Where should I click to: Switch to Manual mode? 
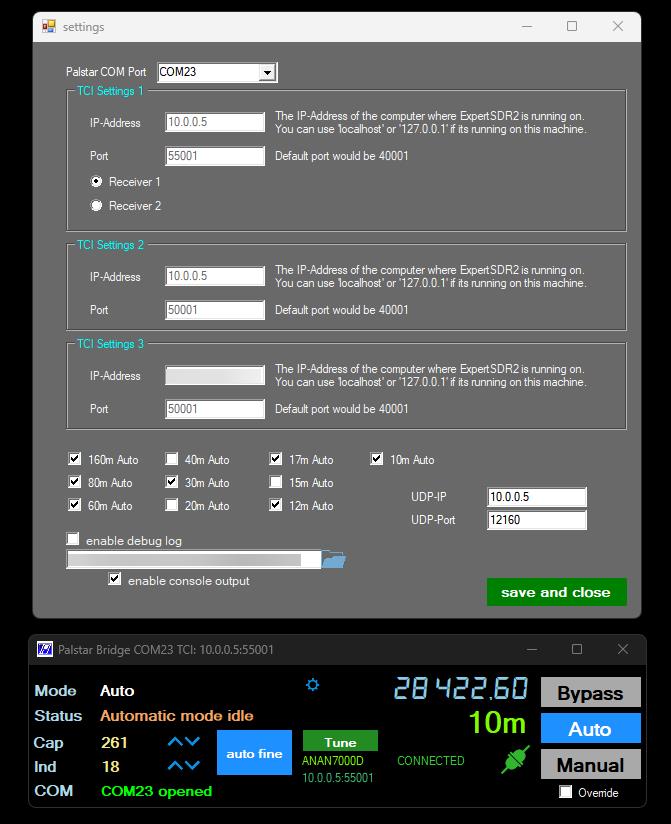pyautogui.click(x=590, y=765)
